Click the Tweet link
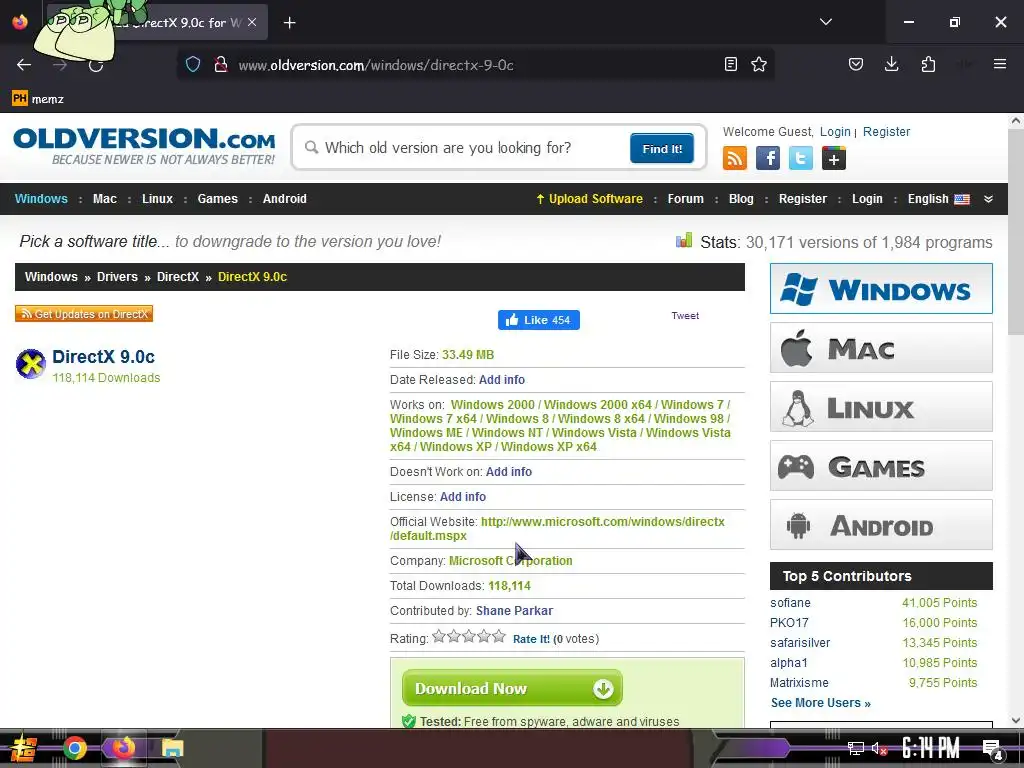Viewport: 1024px width, 768px height. [685, 315]
